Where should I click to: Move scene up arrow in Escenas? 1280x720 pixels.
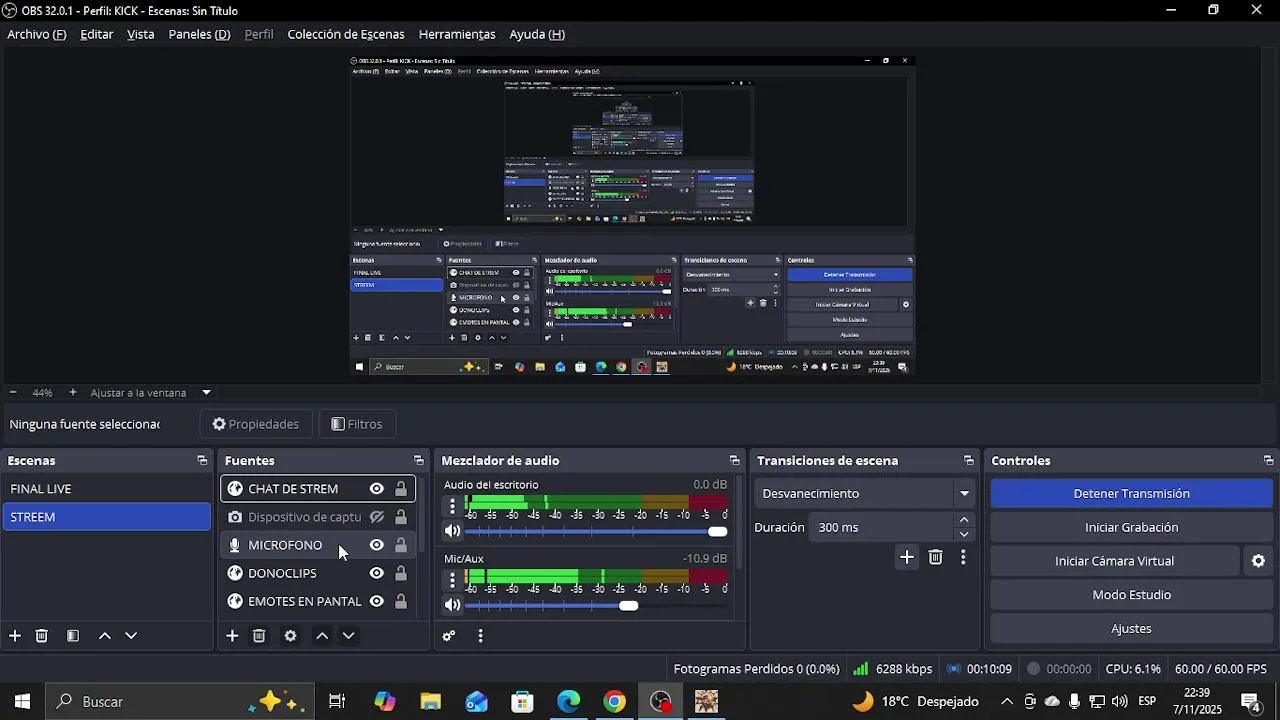pyautogui.click(x=104, y=636)
